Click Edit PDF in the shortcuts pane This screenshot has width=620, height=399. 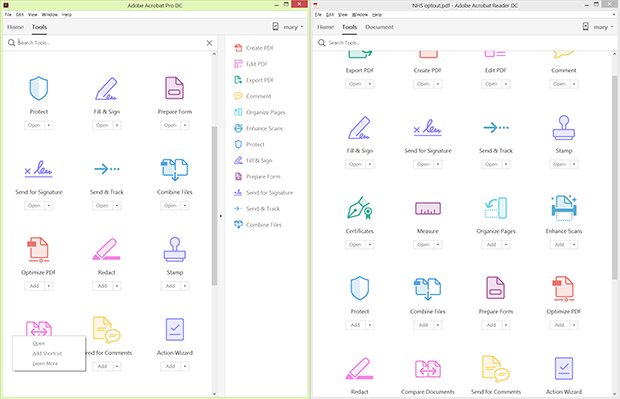tap(251, 64)
